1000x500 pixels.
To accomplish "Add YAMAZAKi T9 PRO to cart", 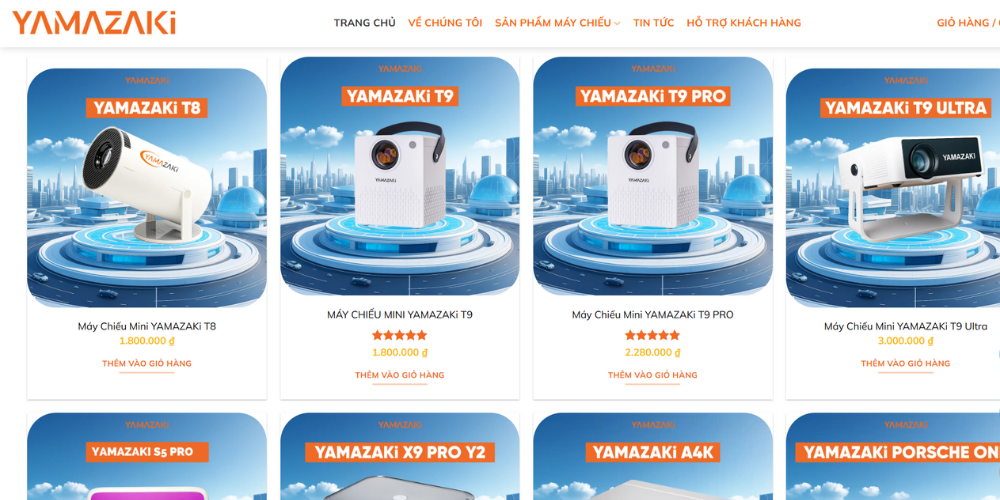I will (x=652, y=375).
